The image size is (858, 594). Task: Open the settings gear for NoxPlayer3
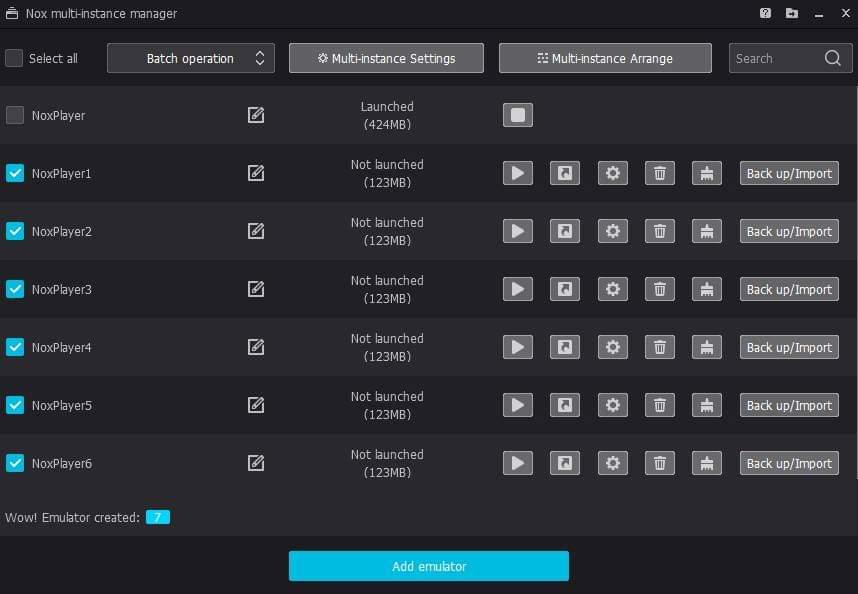click(612, 289)
